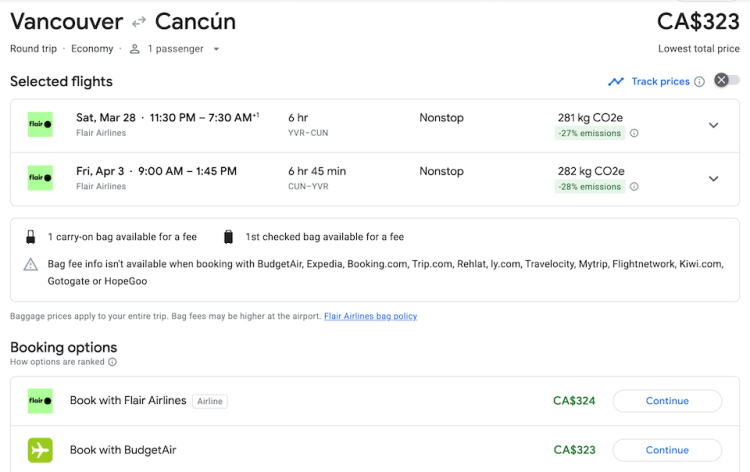
Task: Click the checked bag icon
Action: (229, 237)
